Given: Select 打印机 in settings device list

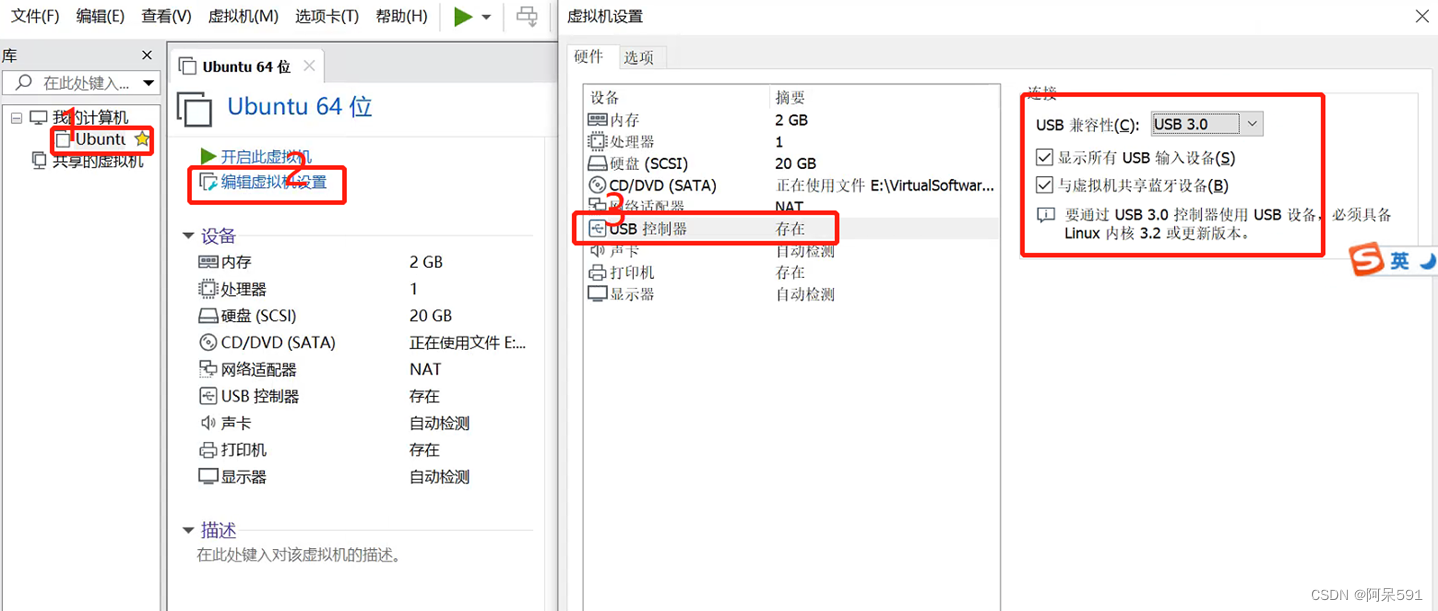Looking at the screenshot, I should pyautogui.click(x=791, y=272).
